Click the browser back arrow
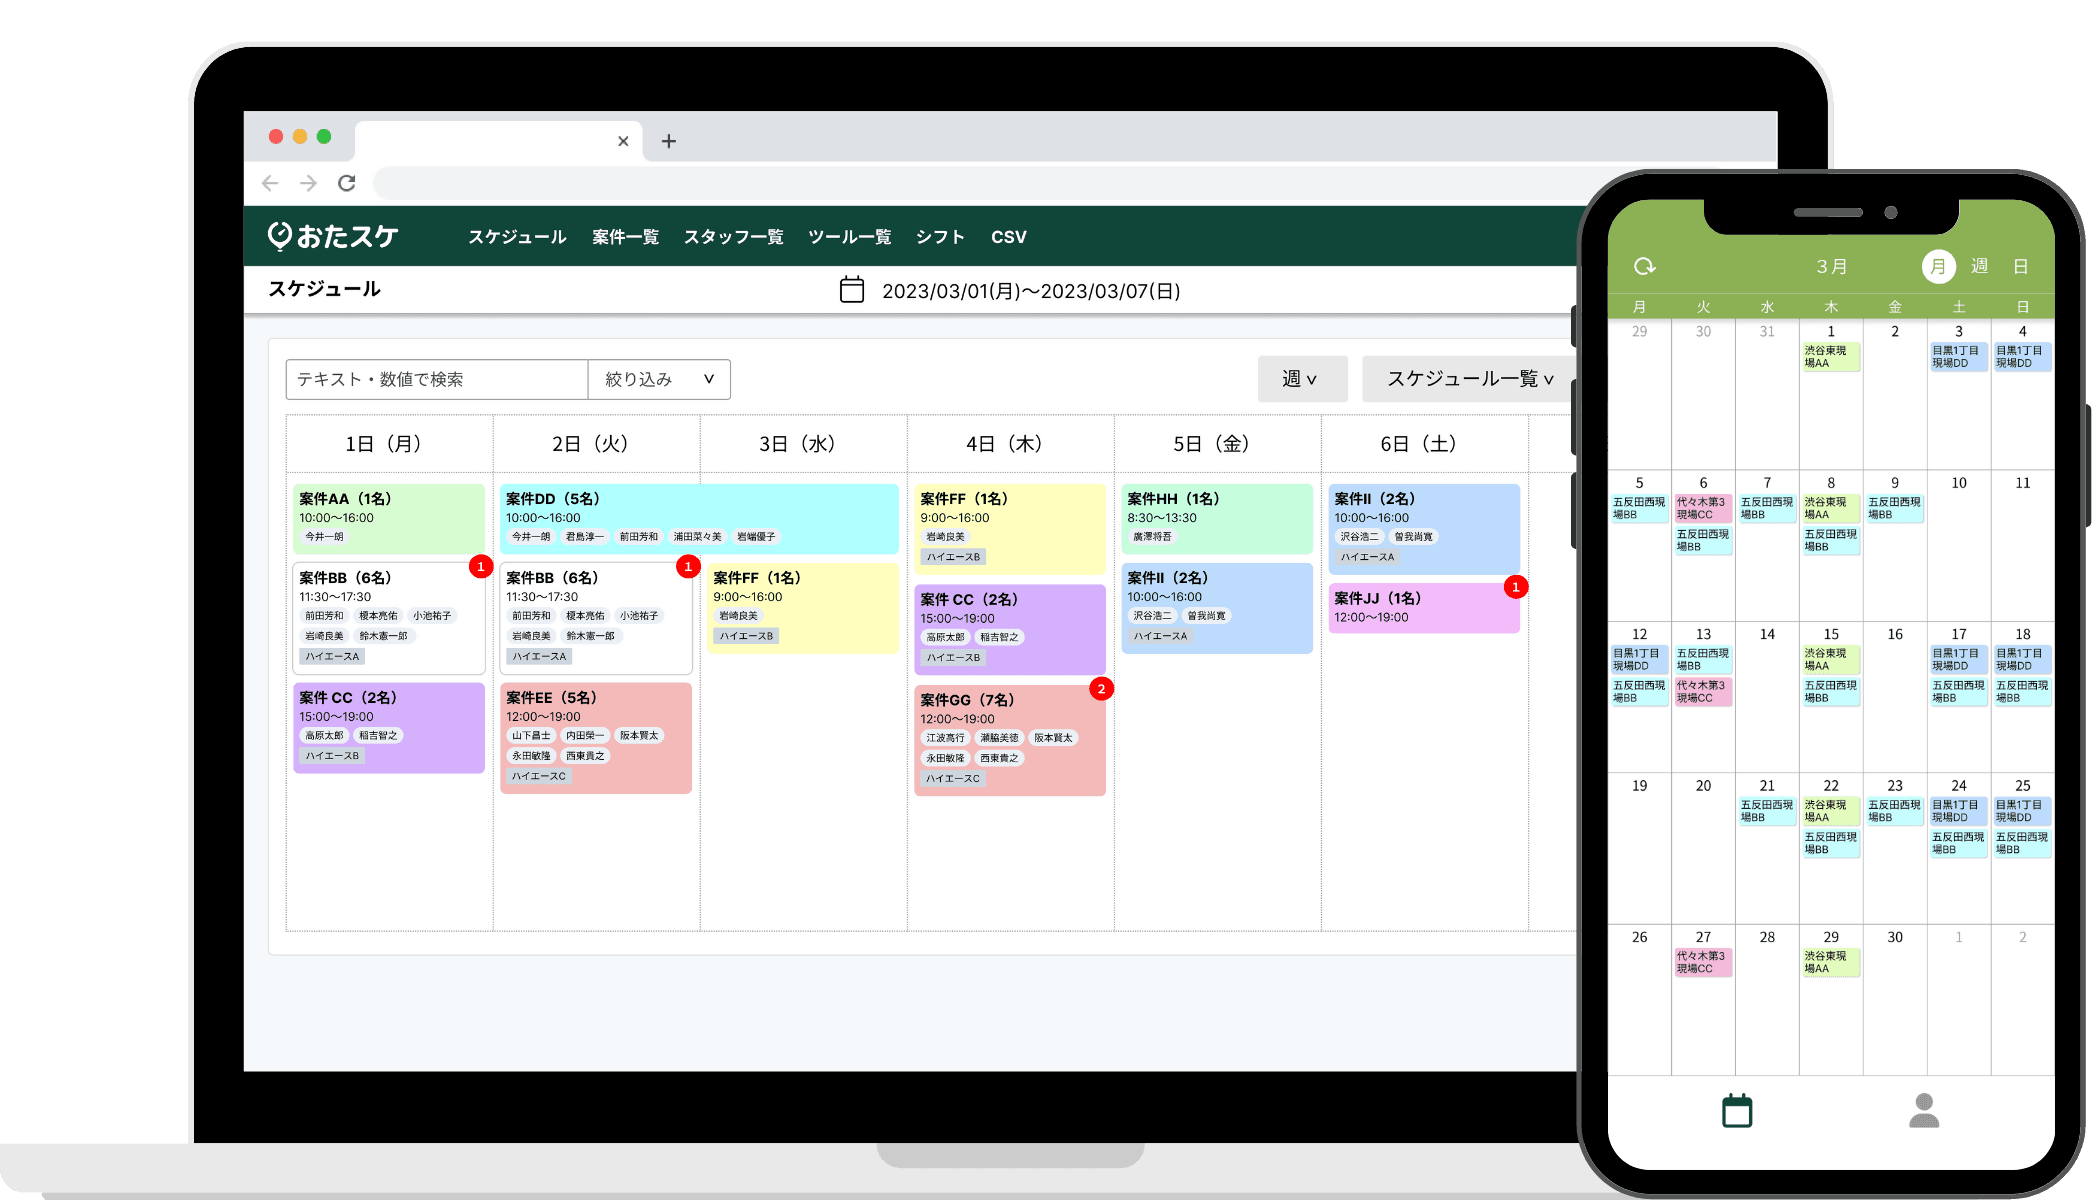 270,183
